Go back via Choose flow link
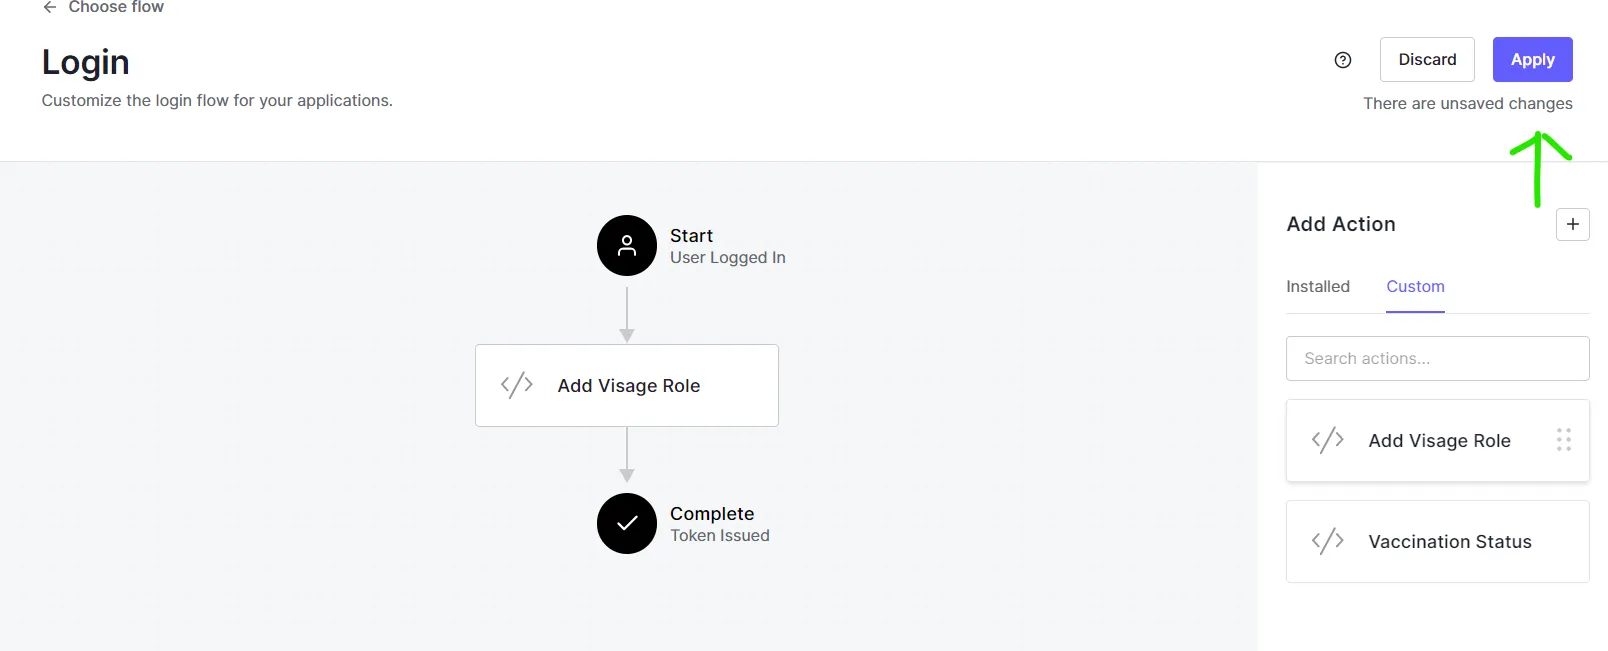This screenshot has width=1608, height=651. click(116, 7)
